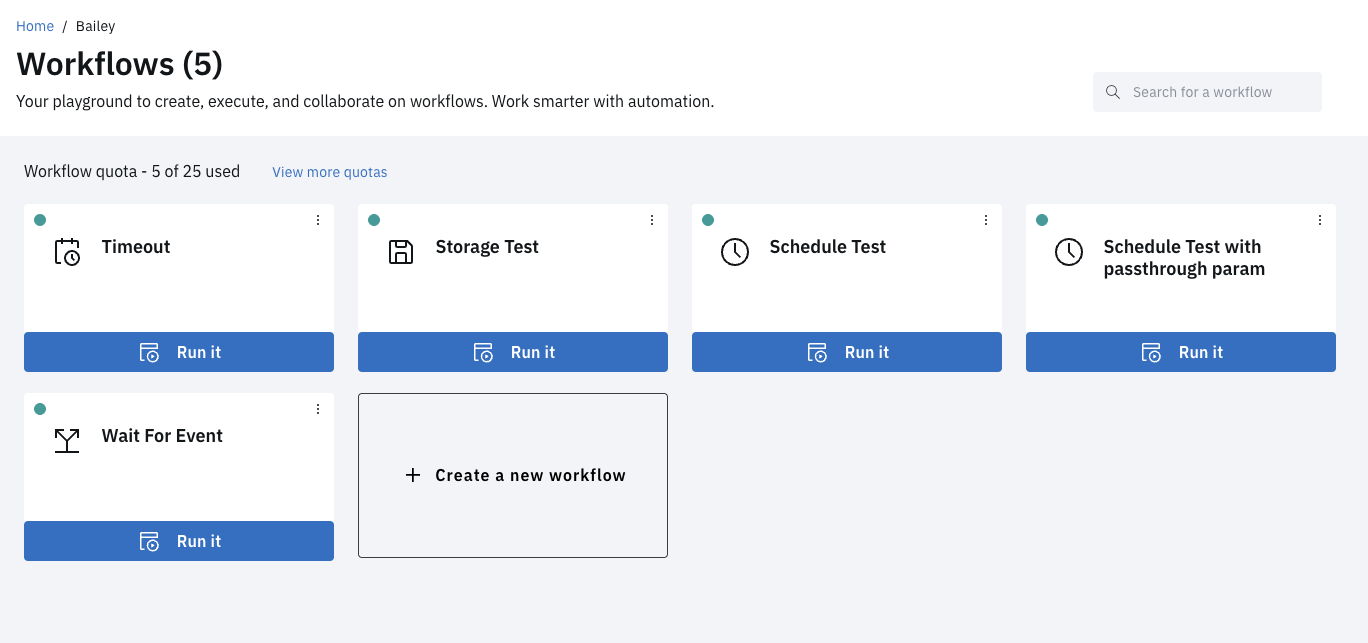This screenshot has height=643, width=1368.
Task: Click the save icon on Storage Test card
Action: [x=401, y=252]
